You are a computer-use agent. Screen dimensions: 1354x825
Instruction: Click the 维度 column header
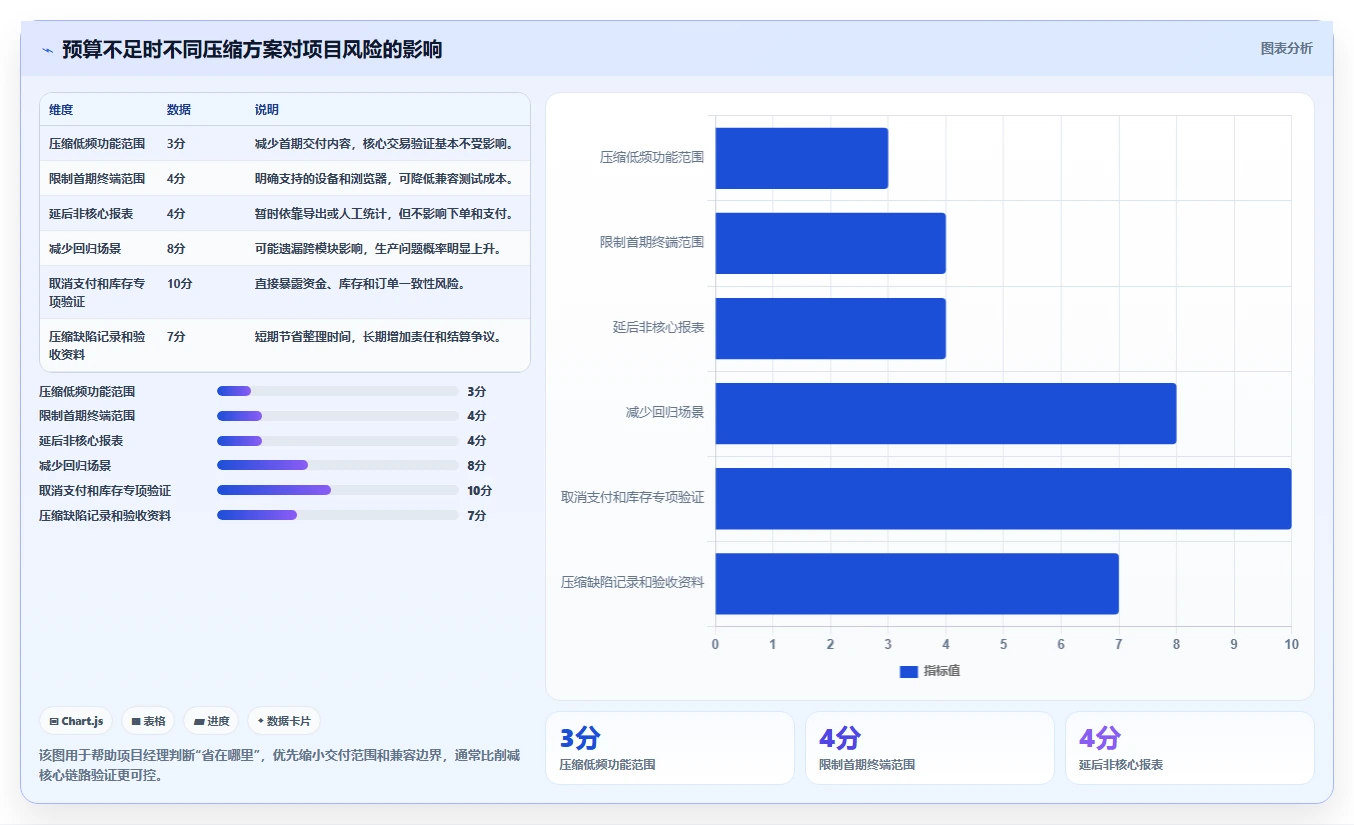click(x=61, y=110)
